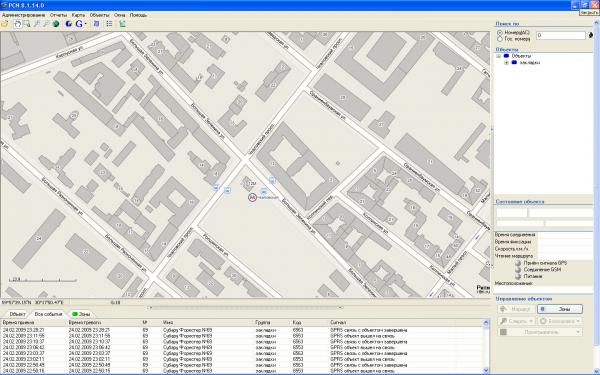Screen dimensions: 600x375
Task: Click the map scale bar indicator
Action: tap(43, 280)
